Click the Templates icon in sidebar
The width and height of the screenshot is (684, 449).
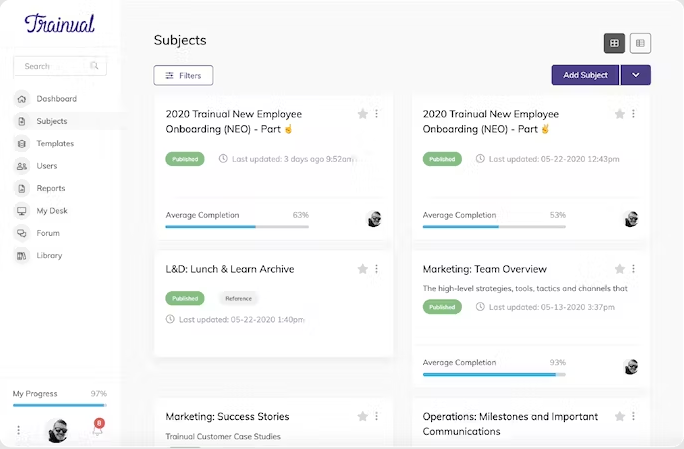click(x=21, y=144)
